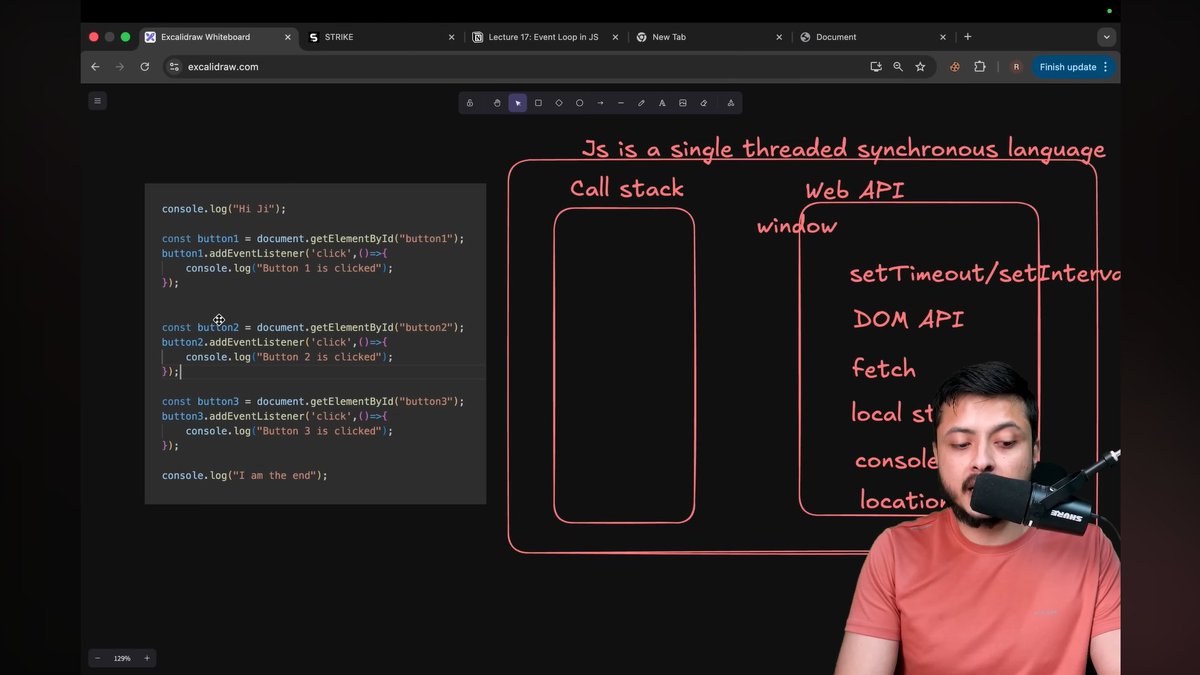This screenshot has width=1200, height=675.
Task: Select the Arrow drawing tool
Action: click(600, 103)
